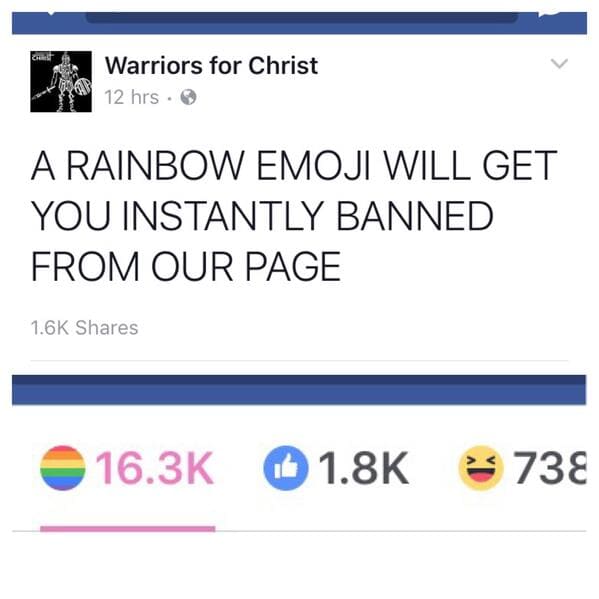Viewport: 599px width, 599px height.
Task: View the 1.6K Shares list
Action: (84, 328)
